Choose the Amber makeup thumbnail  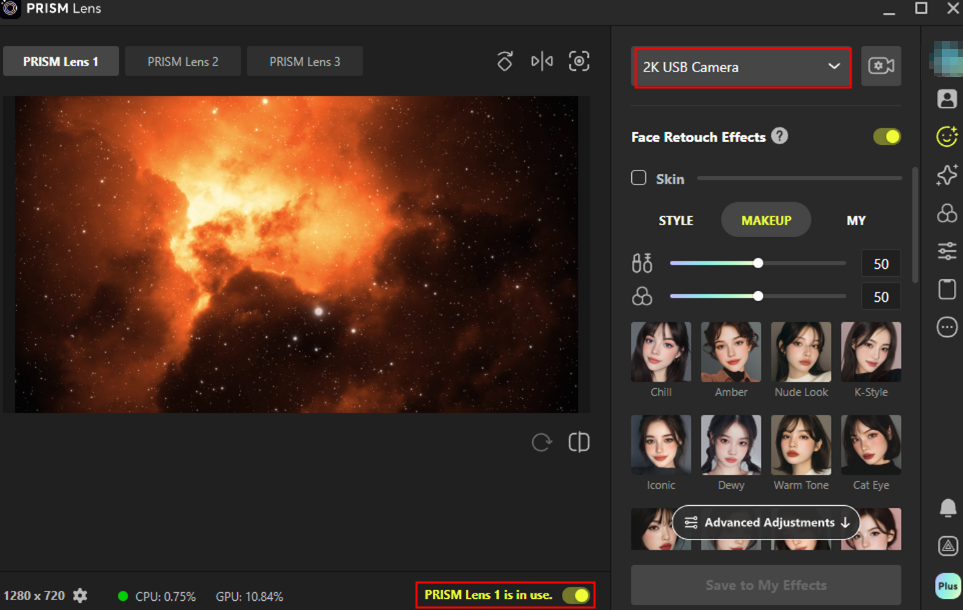(x=731, y=352)
